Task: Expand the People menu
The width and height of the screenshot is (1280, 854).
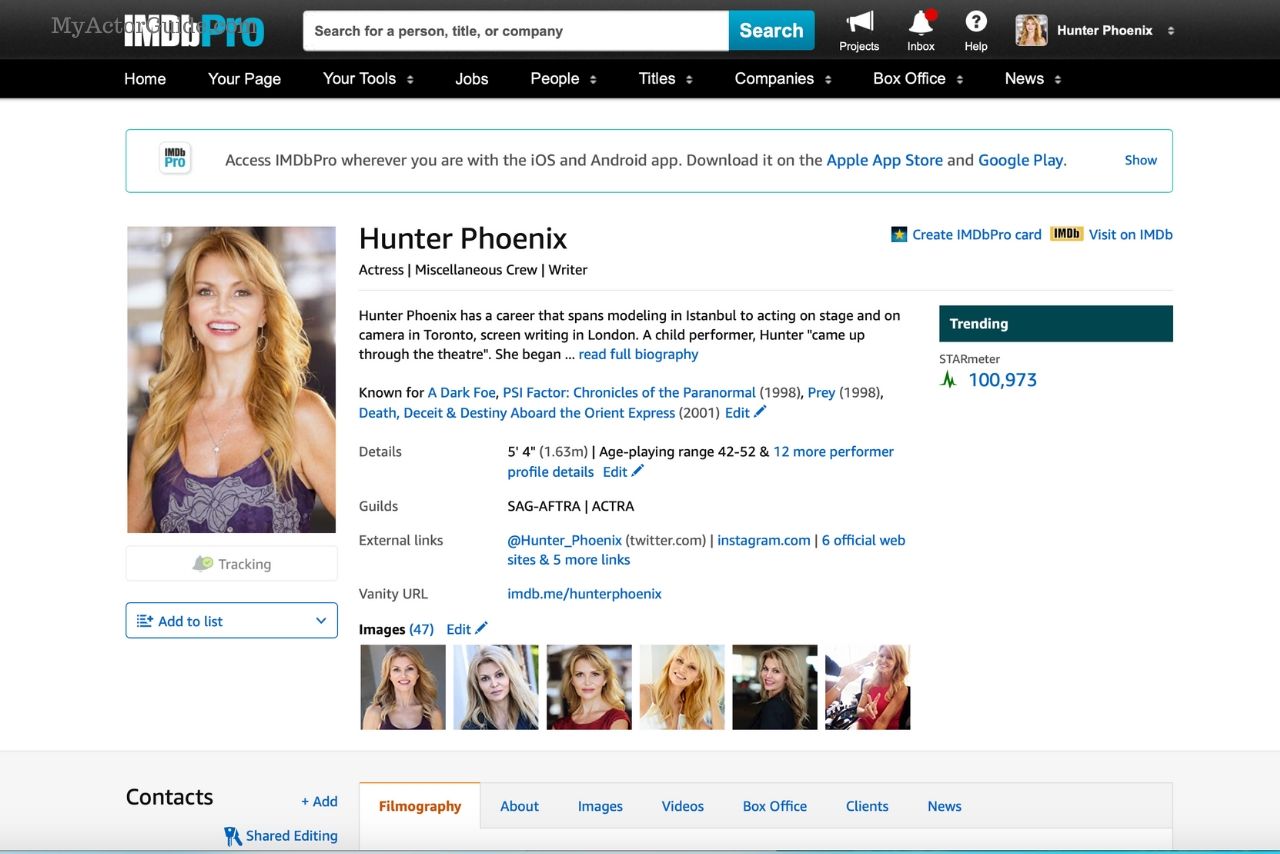Action: [x=564, y=79]
